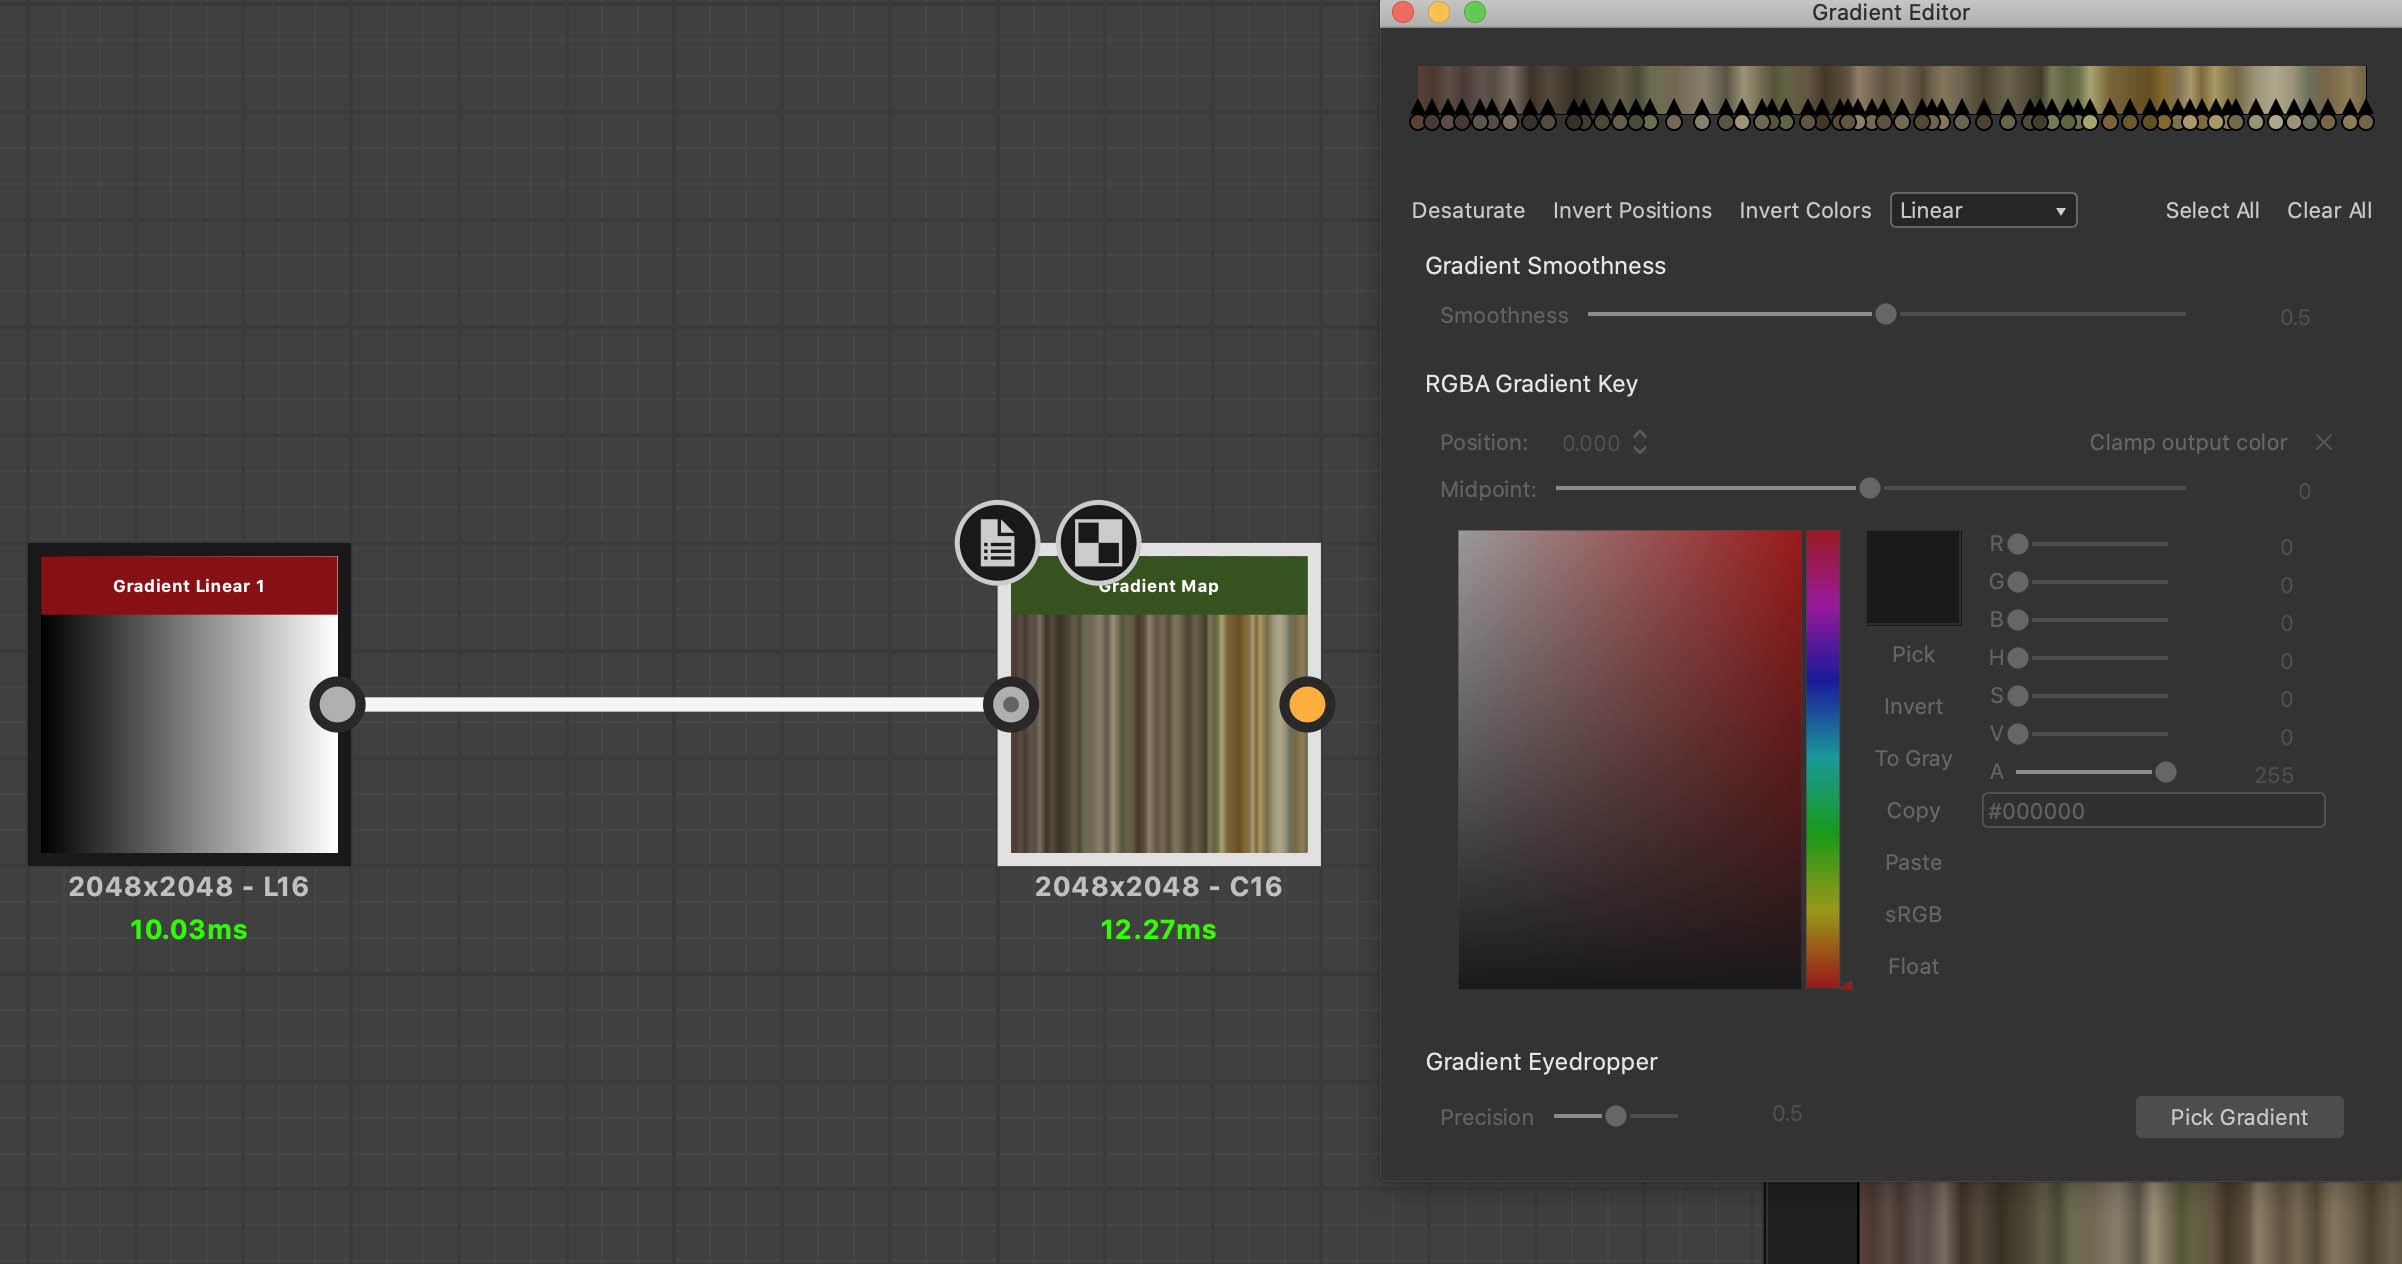Click the black color preview swatch
This screenshot has height=1264, width=2402.
pyautogui.click(x=1913, y=577)
